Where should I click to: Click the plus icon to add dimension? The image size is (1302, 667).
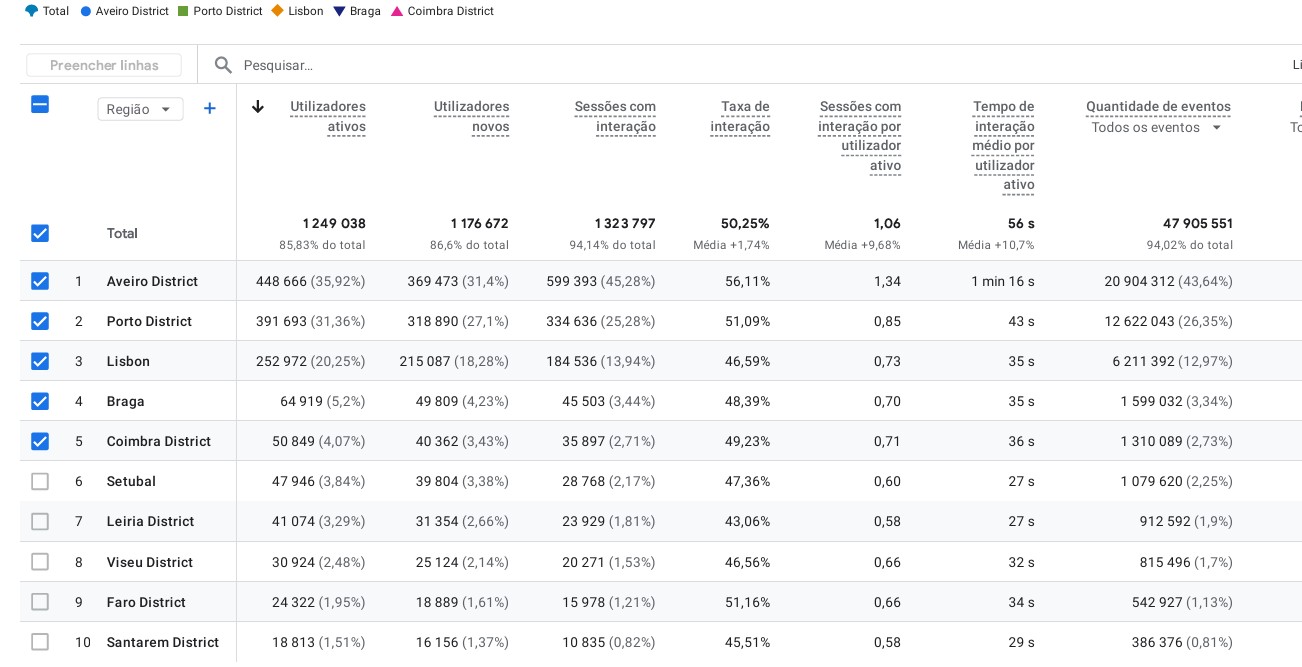point(209,108)
